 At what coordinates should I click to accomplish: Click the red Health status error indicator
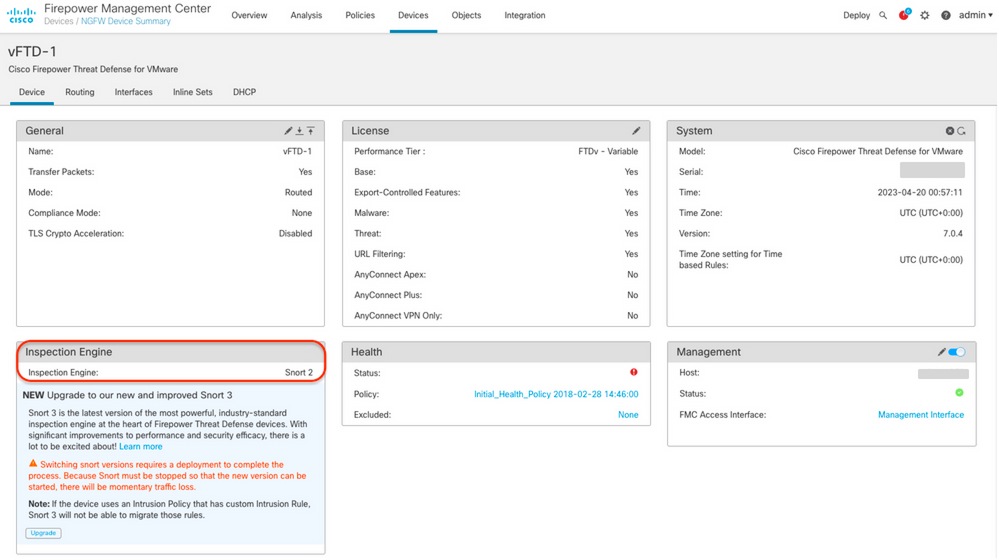pyautogui.click(x=634, y=373)
